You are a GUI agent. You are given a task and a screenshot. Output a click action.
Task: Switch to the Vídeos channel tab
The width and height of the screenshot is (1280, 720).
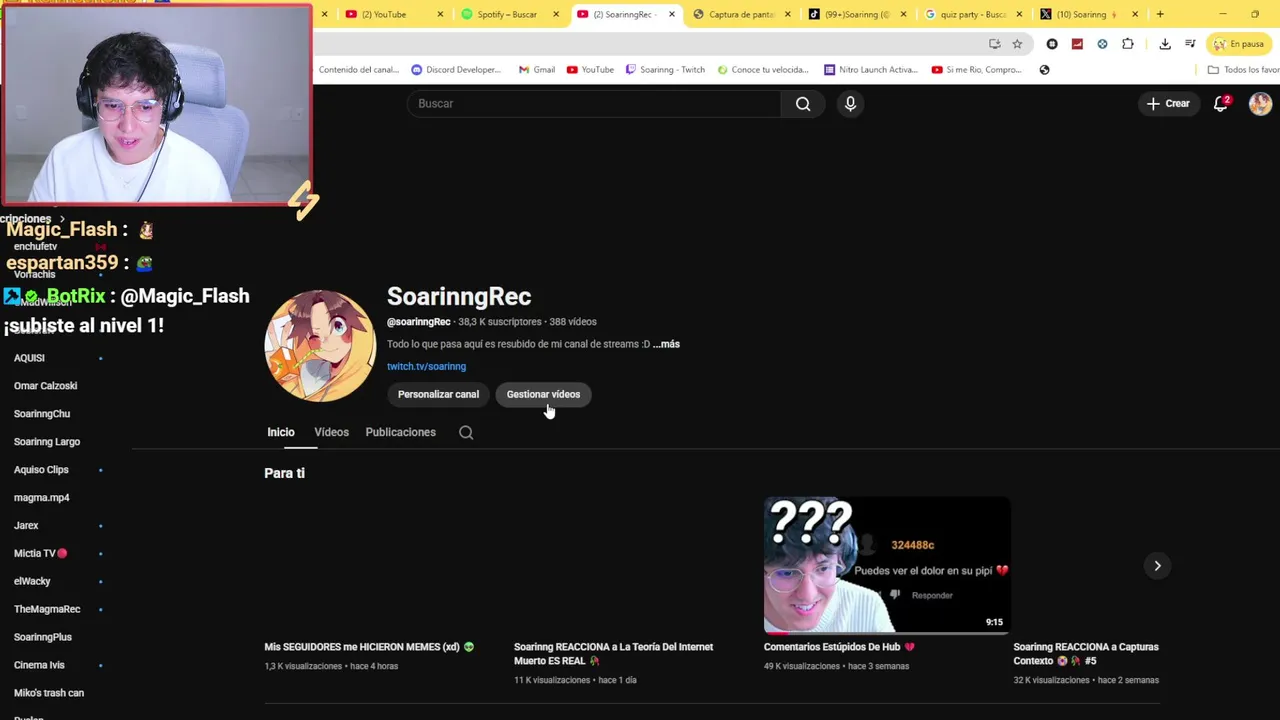tap(331, 432)
